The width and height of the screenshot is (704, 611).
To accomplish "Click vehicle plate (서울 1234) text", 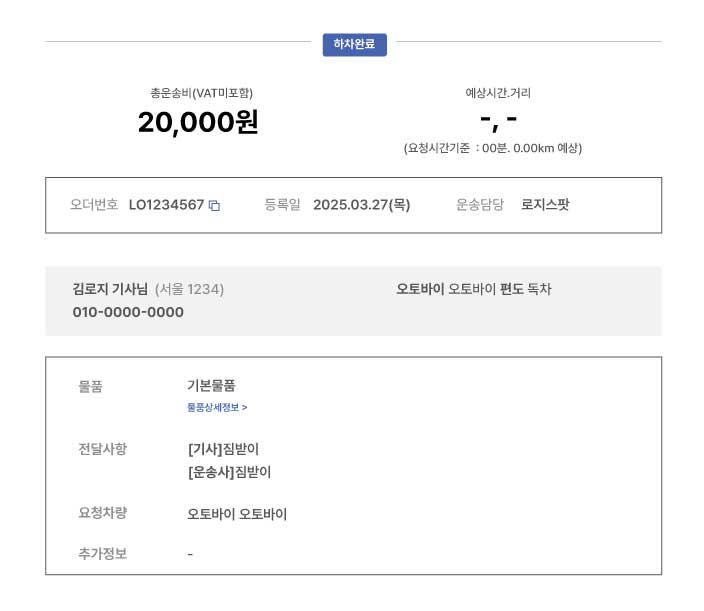I will (x=189, y=289).
